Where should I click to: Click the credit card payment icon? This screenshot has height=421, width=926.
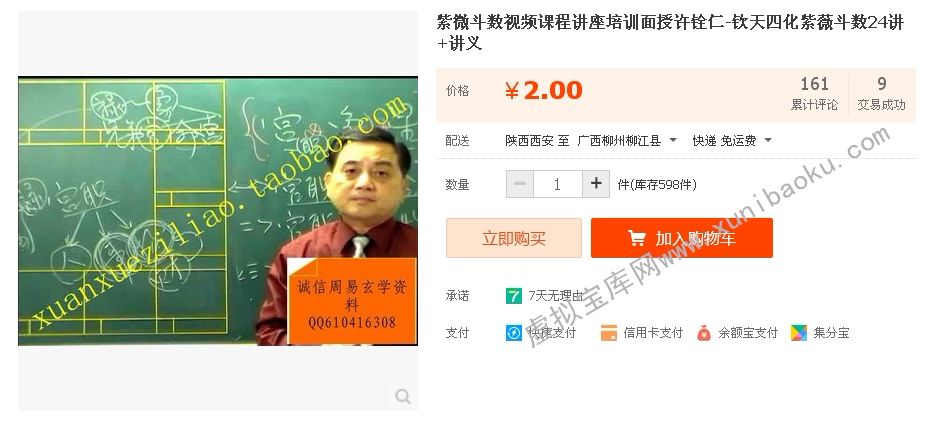coord(608,333)
